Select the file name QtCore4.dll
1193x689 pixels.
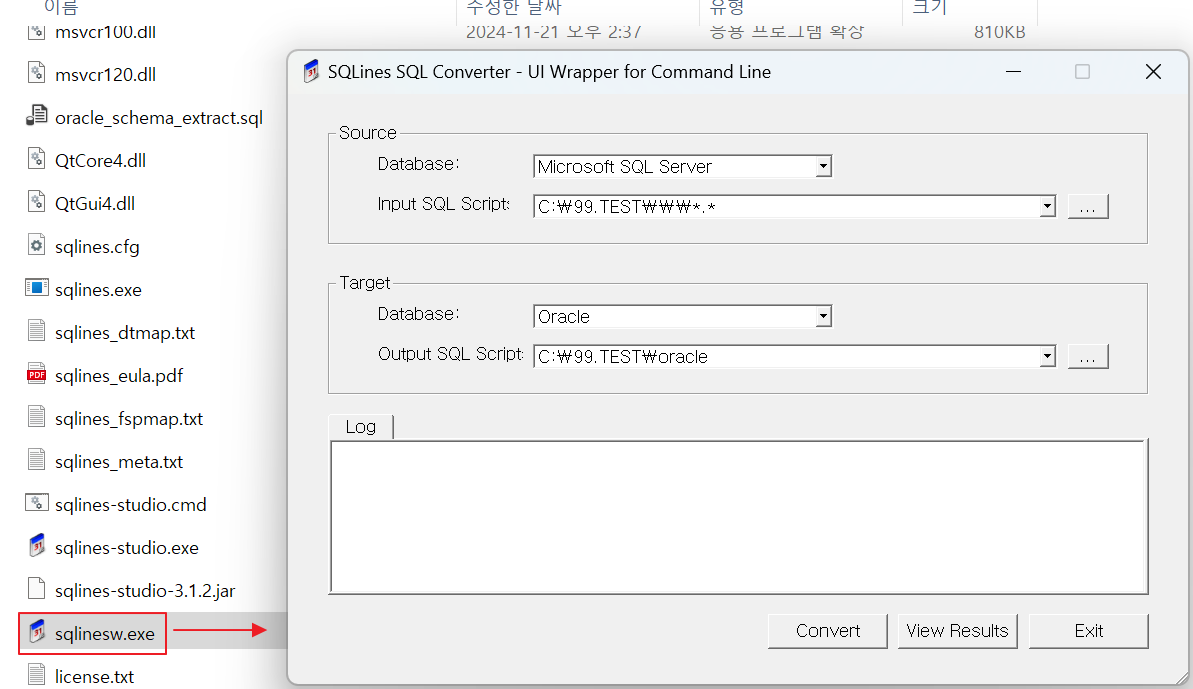pyautogui.click(x=100, y=160)
